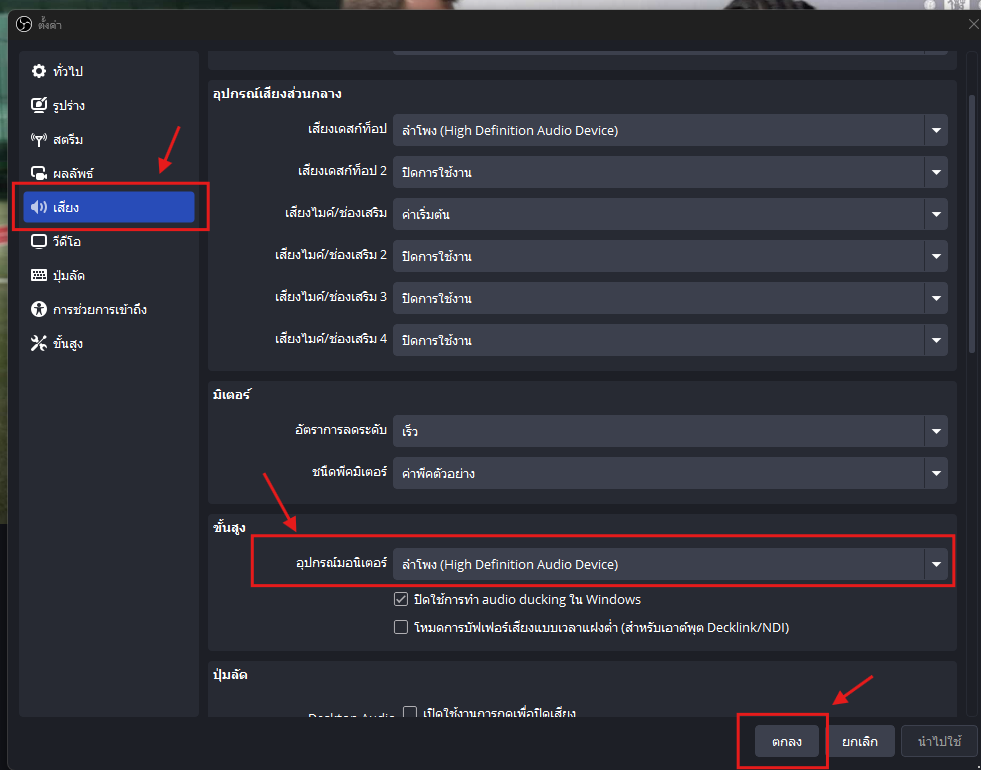981x770 pixels.
Task: Click the output icon beside ผลลัพธ์
Action: pyautogui.click(x=39, y=173)
